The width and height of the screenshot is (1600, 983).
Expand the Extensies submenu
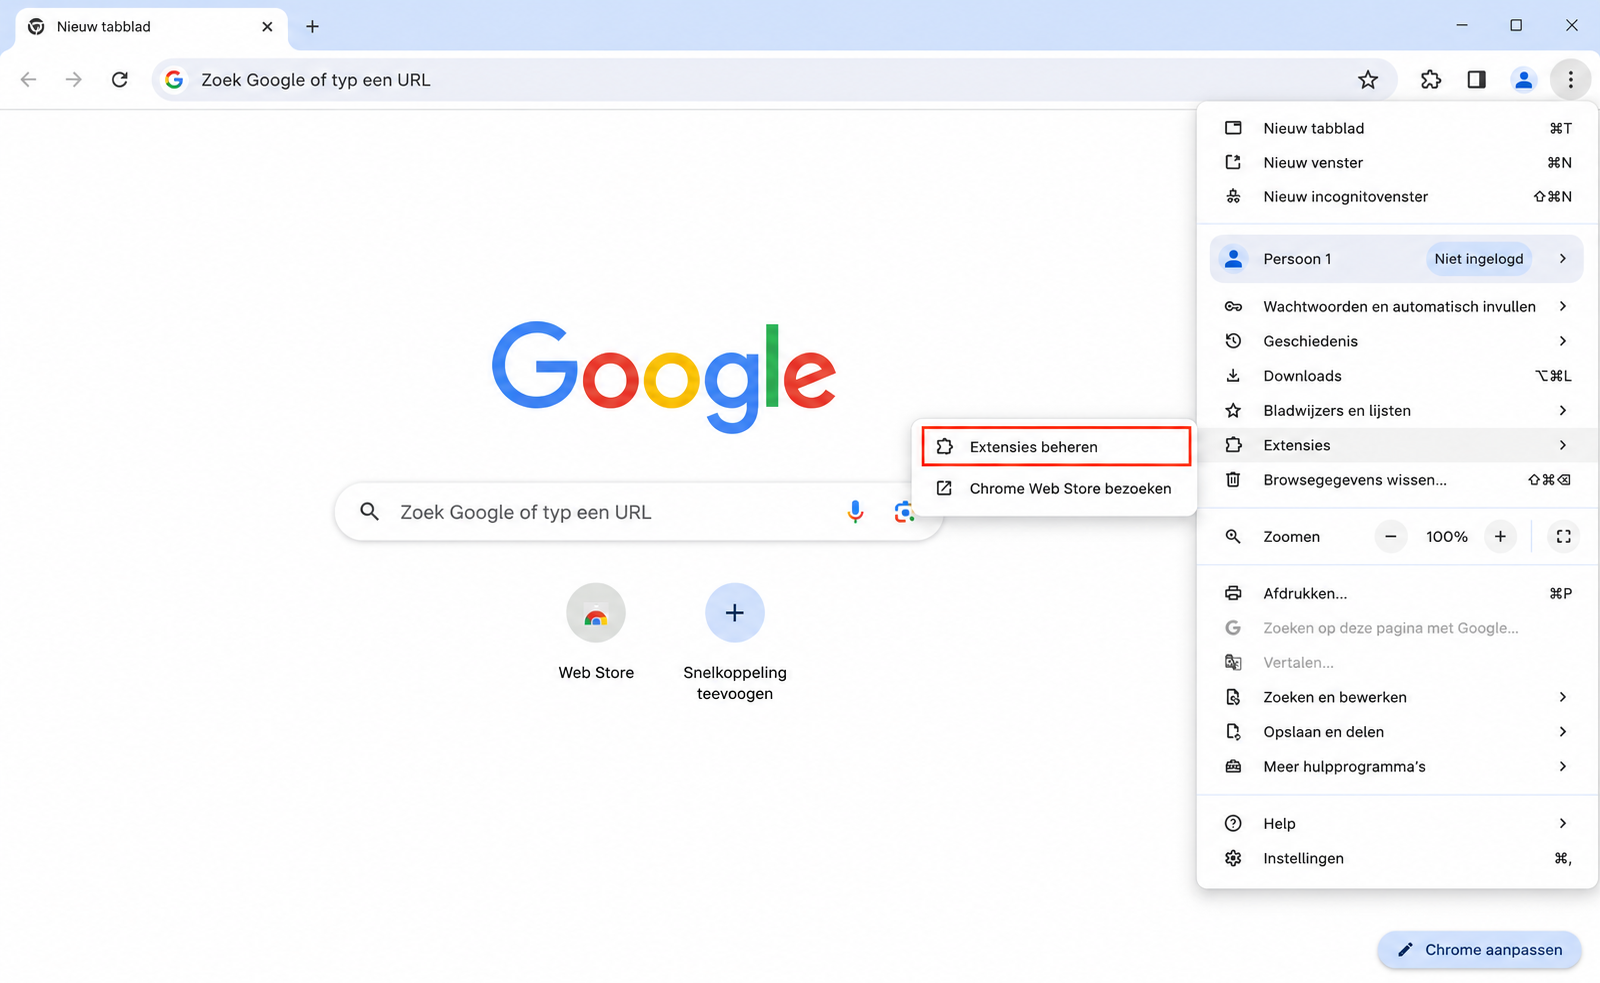click(x=1397, y=445)
